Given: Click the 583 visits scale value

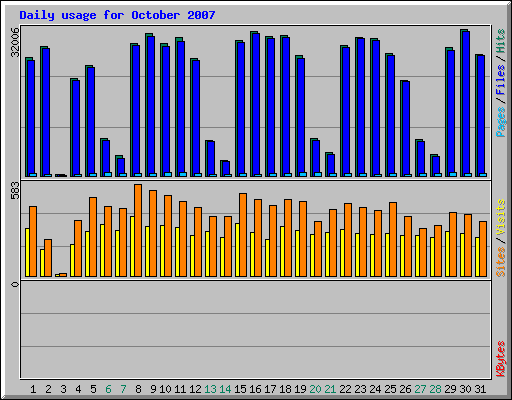Looking at the screenshot, I should tap(15, 190).
